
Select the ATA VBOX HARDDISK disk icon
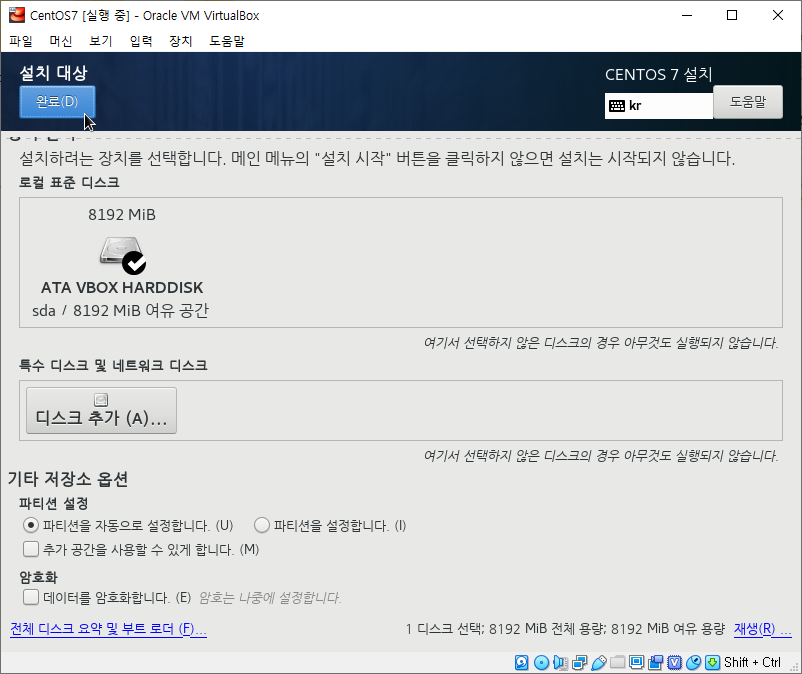click(x=123, y=255)
